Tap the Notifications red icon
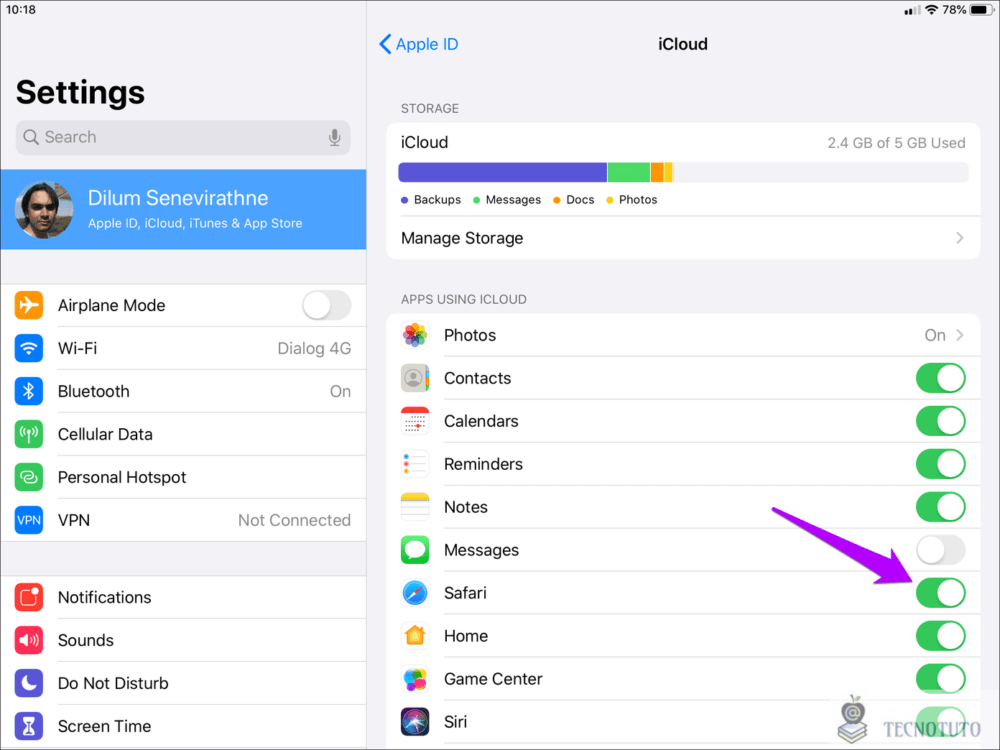 pos(29,597)
